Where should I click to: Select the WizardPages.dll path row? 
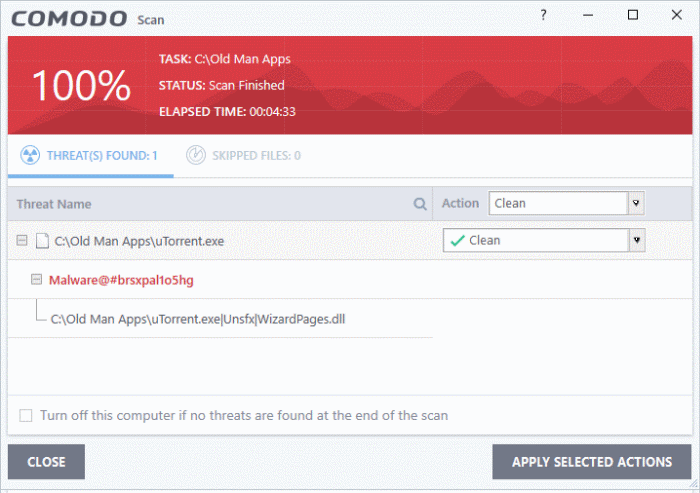(x=198, y=319)
